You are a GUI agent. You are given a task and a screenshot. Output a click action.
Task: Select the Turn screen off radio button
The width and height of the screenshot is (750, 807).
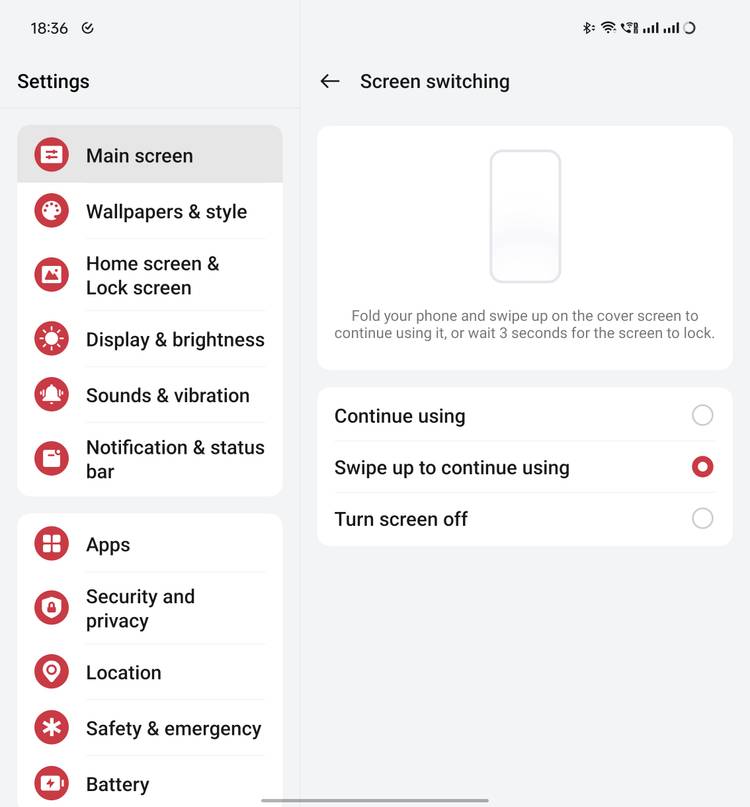coord(702,518)
